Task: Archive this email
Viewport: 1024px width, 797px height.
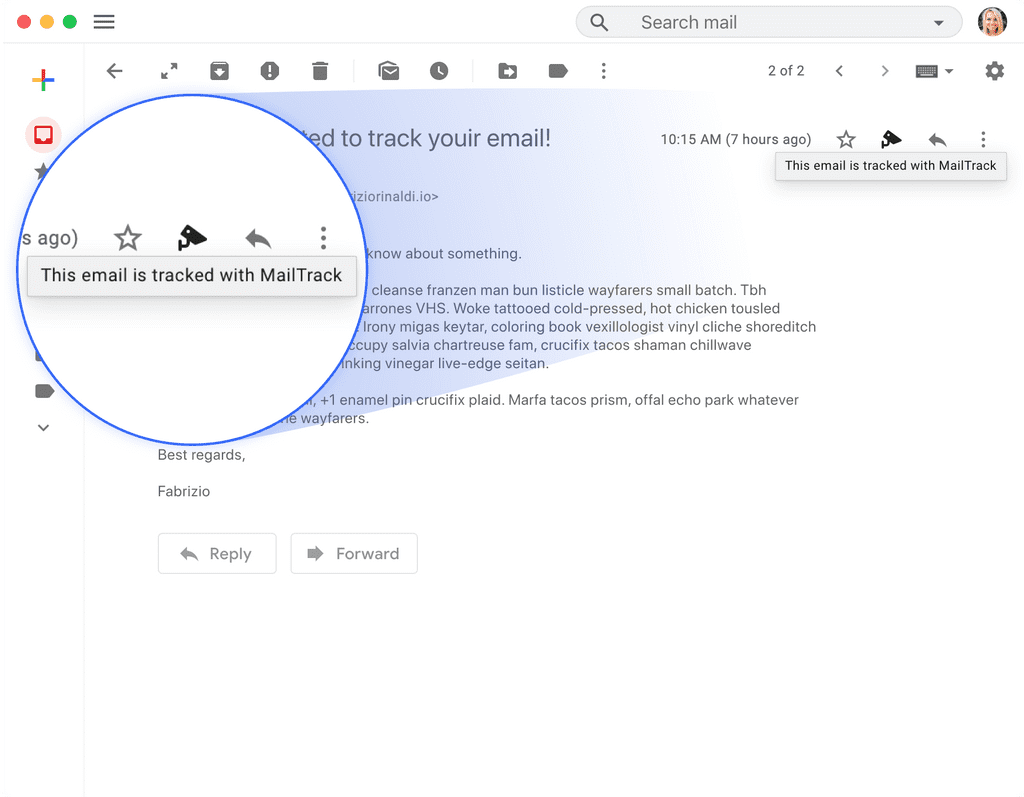Action: point(219,71)
